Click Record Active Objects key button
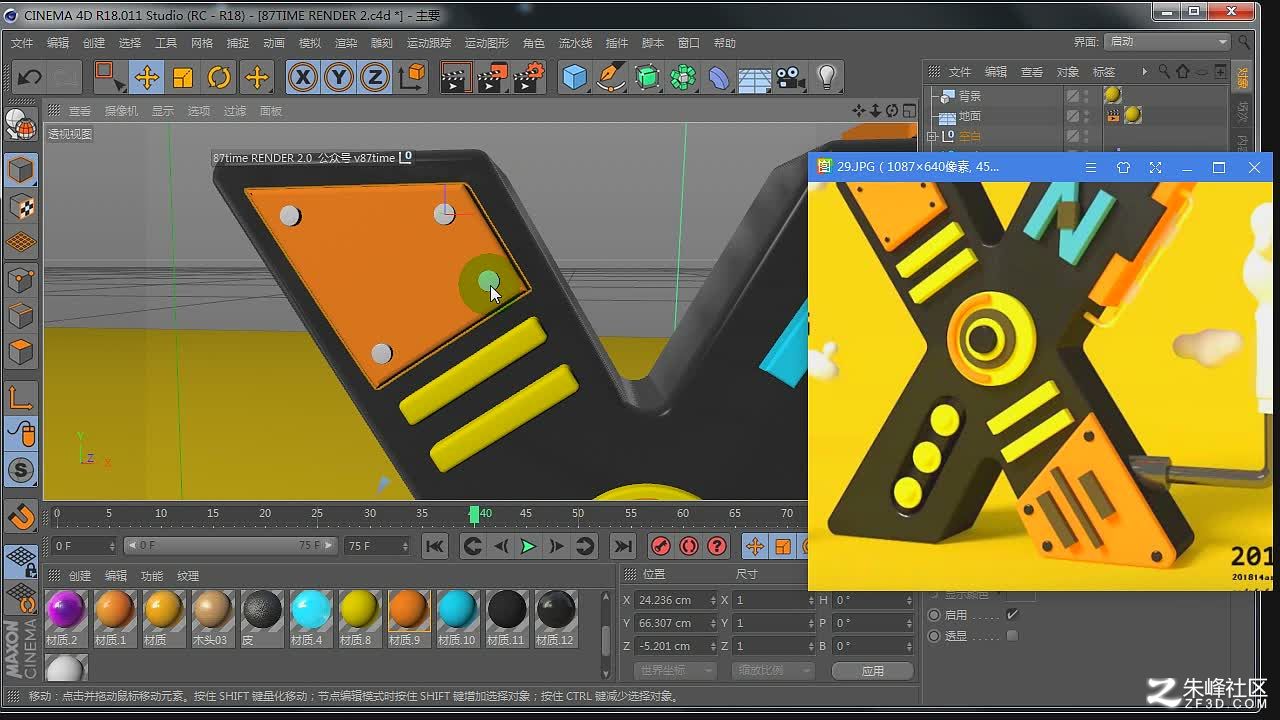 [661, 546]
